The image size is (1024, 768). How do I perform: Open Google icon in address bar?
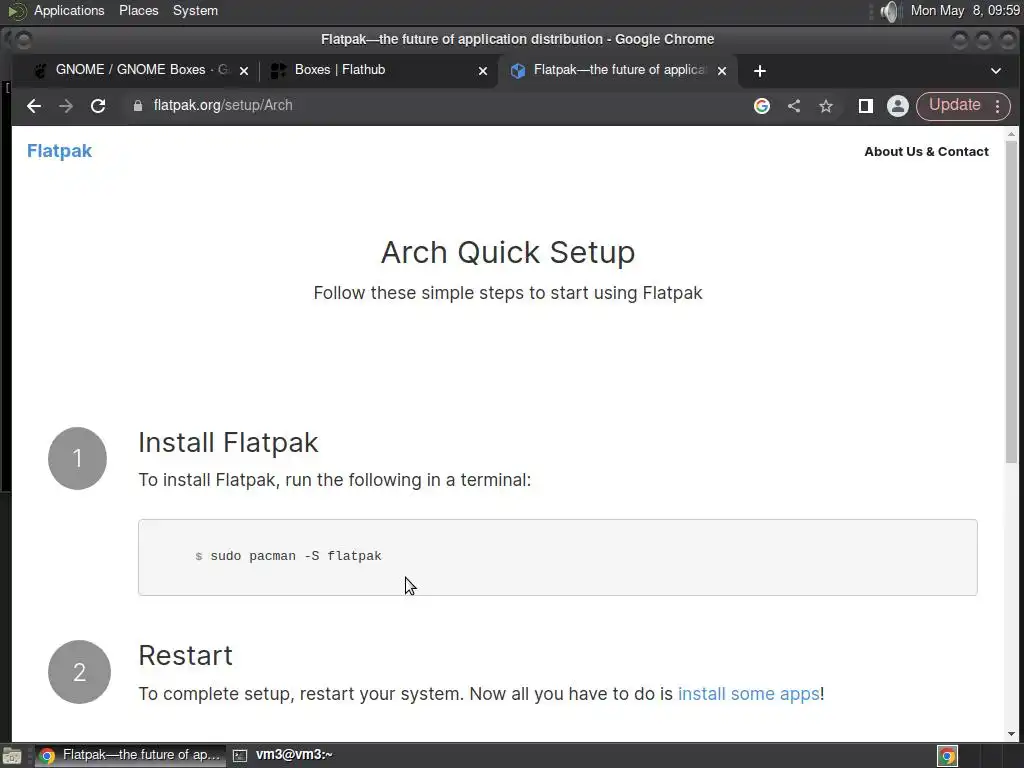[761, 106]
